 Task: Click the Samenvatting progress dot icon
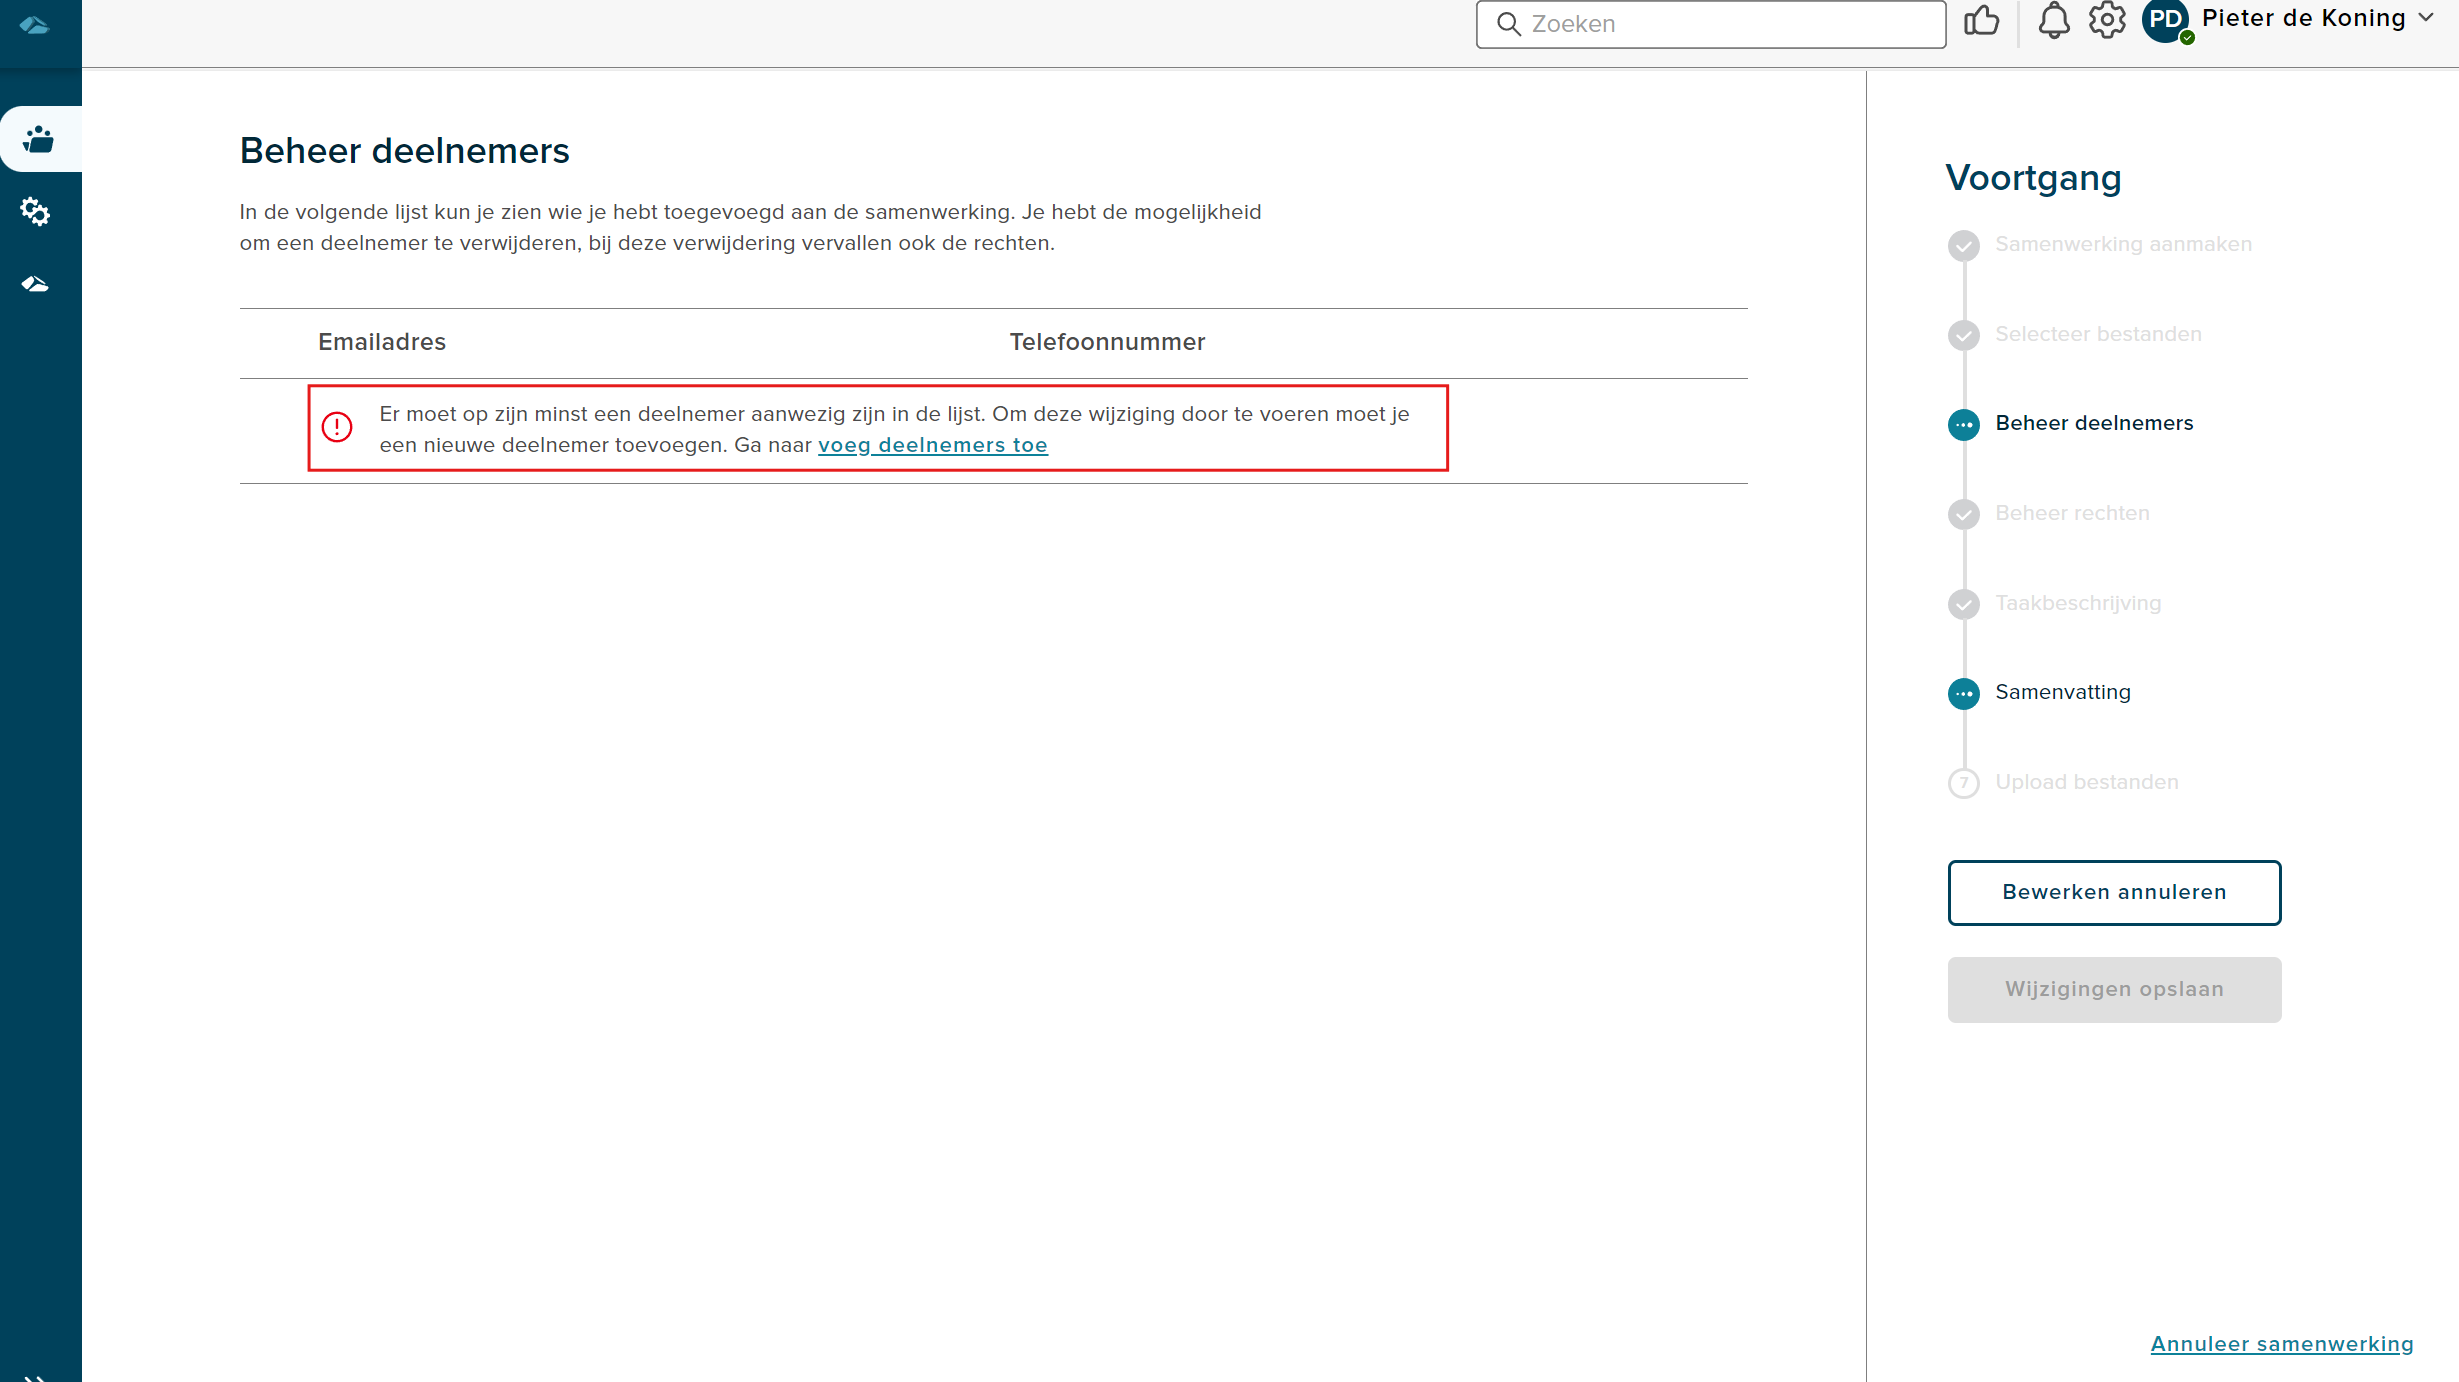click(1963, 694)
